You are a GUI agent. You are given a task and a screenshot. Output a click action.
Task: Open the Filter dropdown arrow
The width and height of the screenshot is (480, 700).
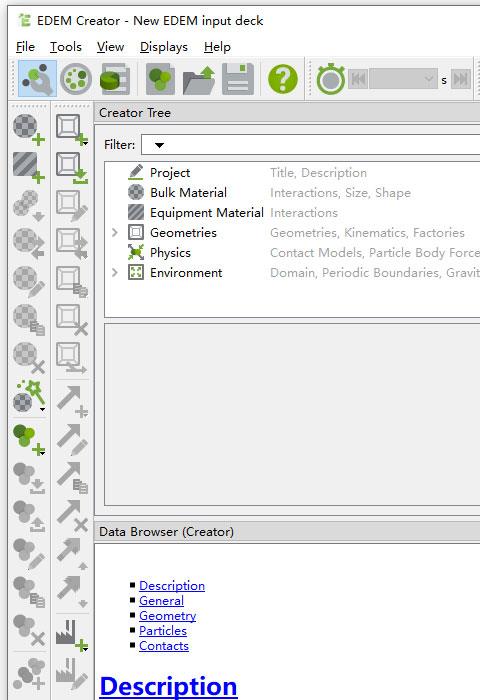[159, 145]
